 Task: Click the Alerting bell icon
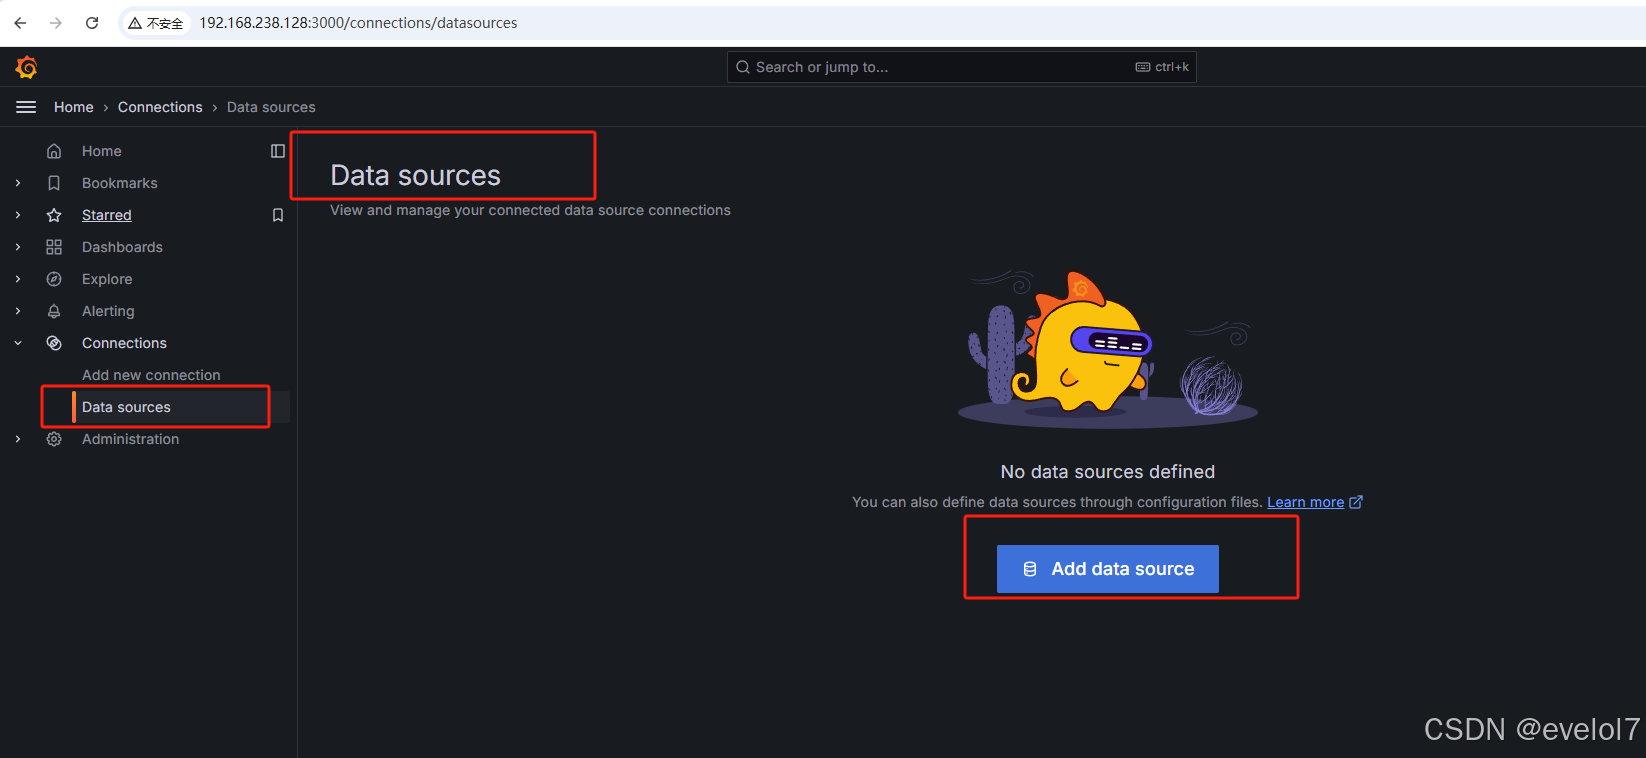pyautogui.click(x=54, y=311)
